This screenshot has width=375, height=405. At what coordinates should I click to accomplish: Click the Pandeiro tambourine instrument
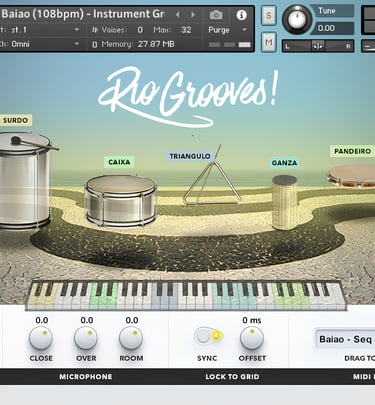pos(352,176)
